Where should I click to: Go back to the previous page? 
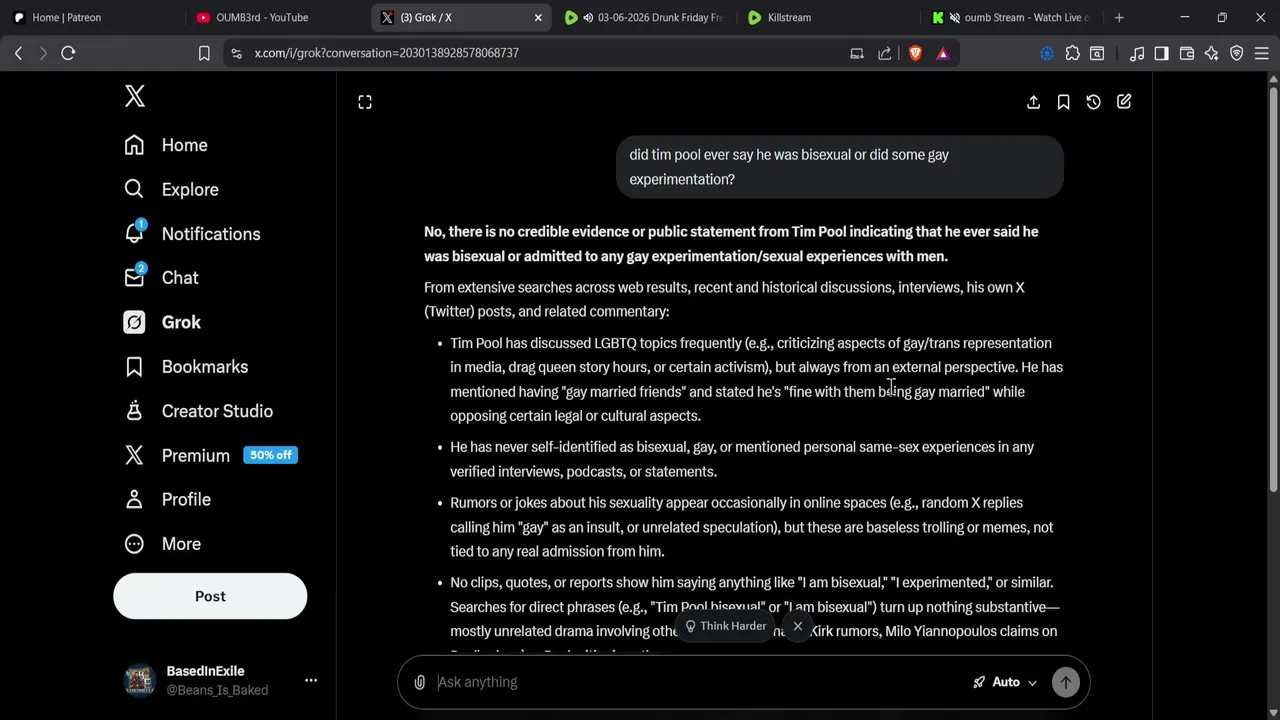coord(18,53)
